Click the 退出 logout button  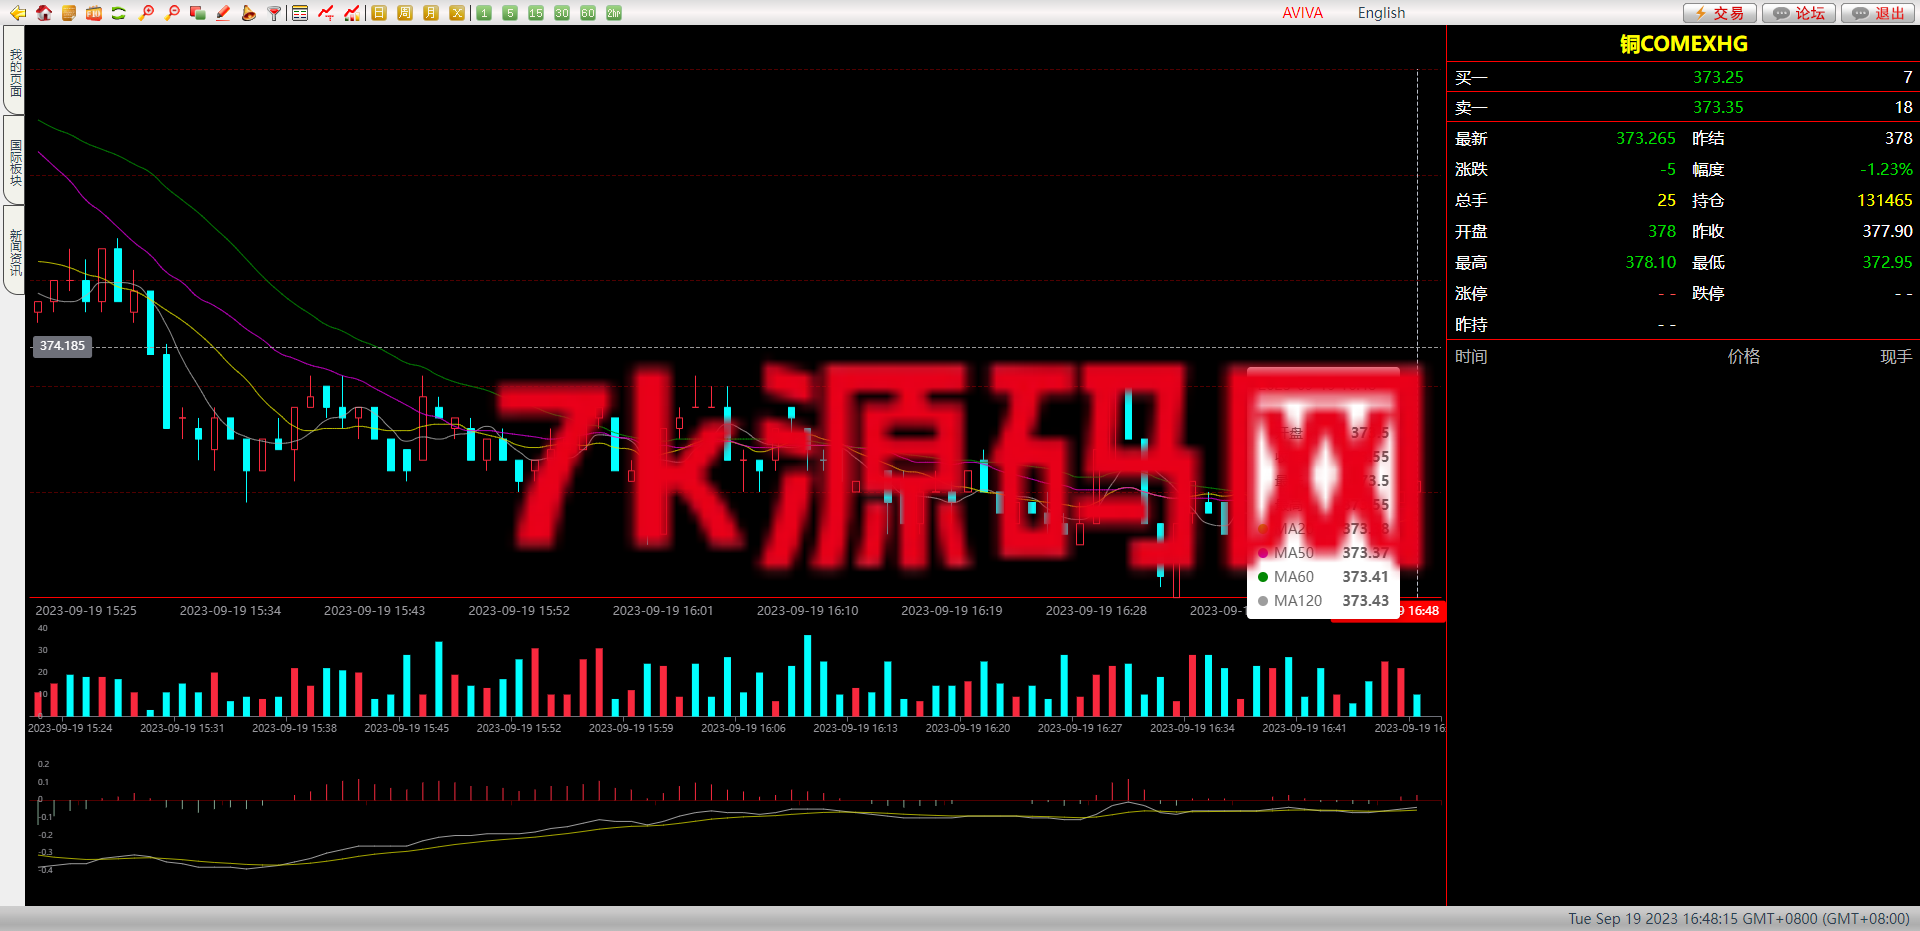(x=1878, y=13)
